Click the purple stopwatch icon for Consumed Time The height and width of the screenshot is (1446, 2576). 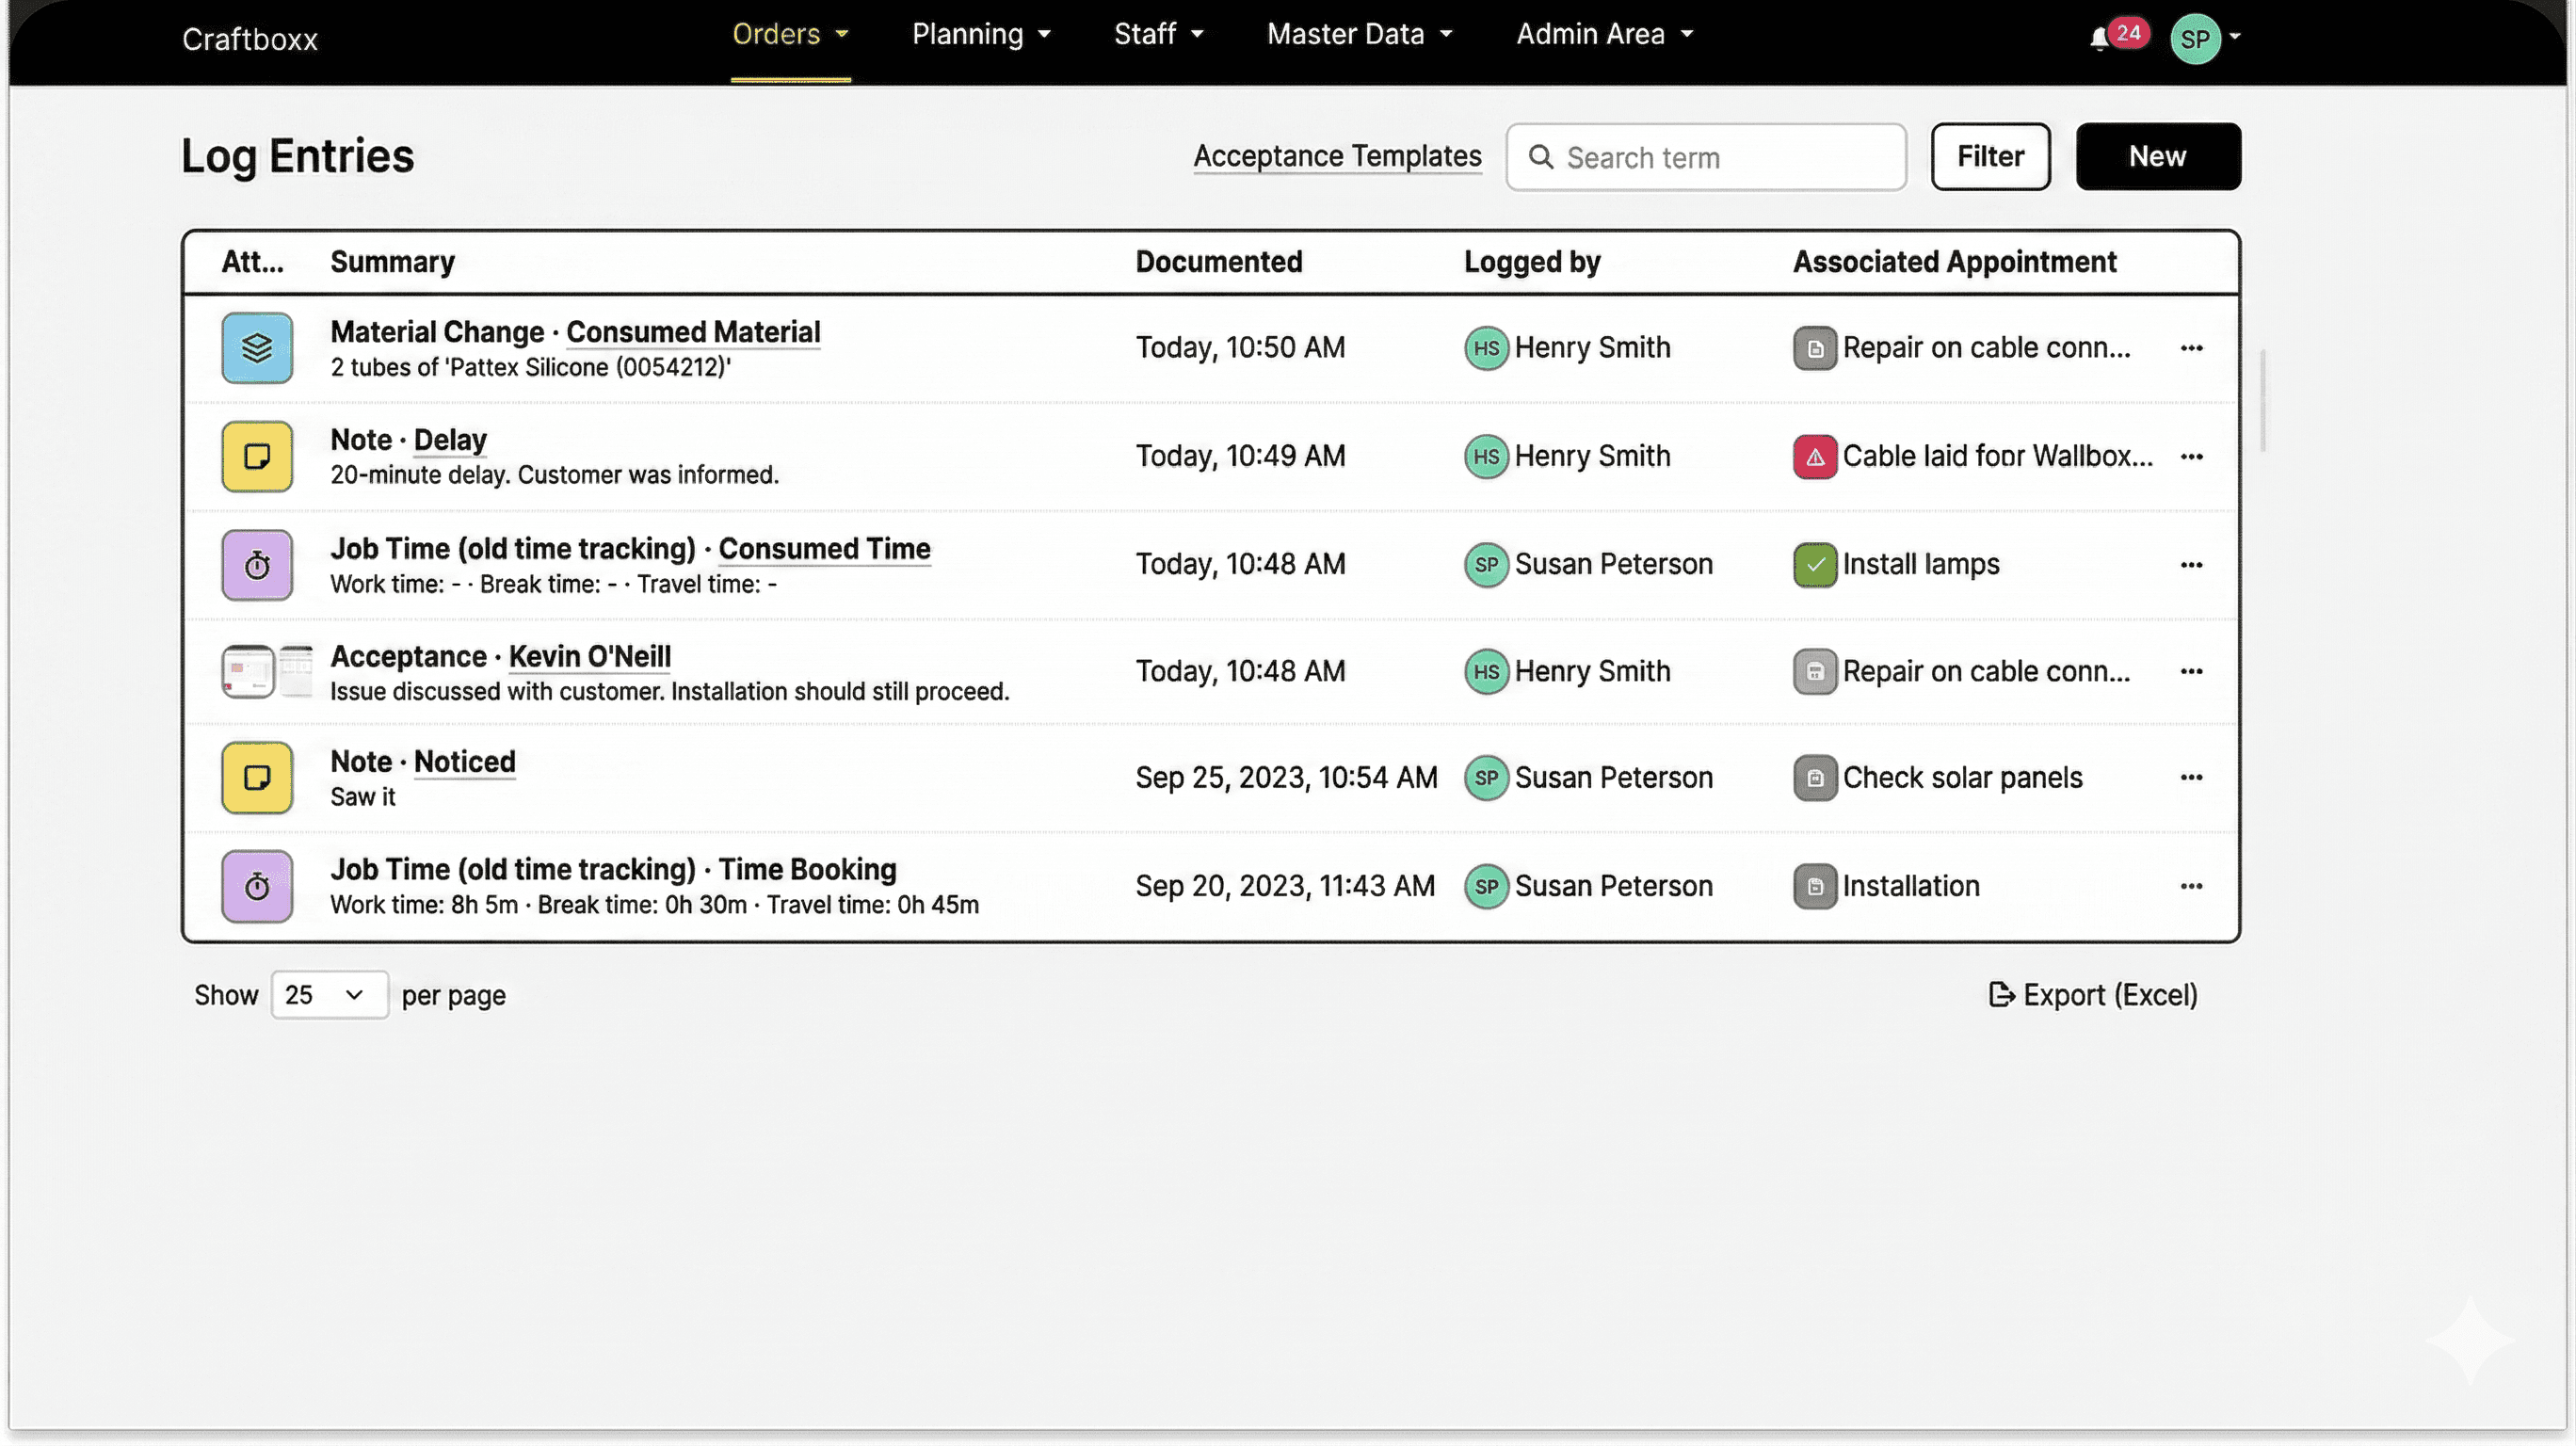[x=257, y=565]
